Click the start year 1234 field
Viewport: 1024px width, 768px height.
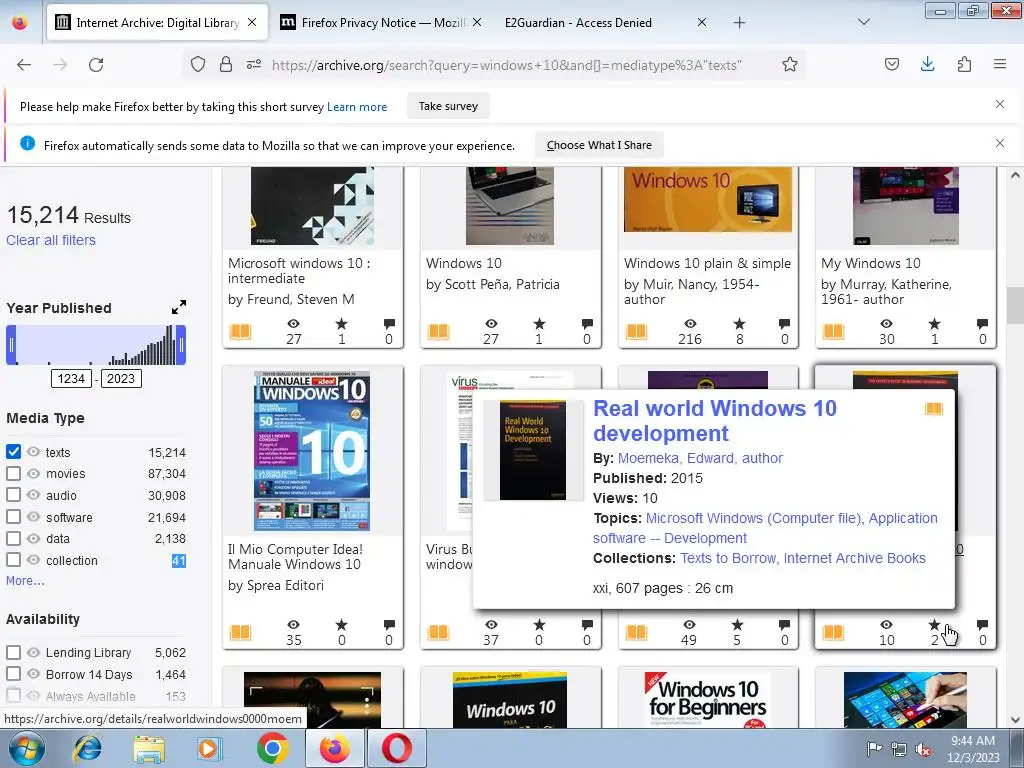(x=71, y=379)
